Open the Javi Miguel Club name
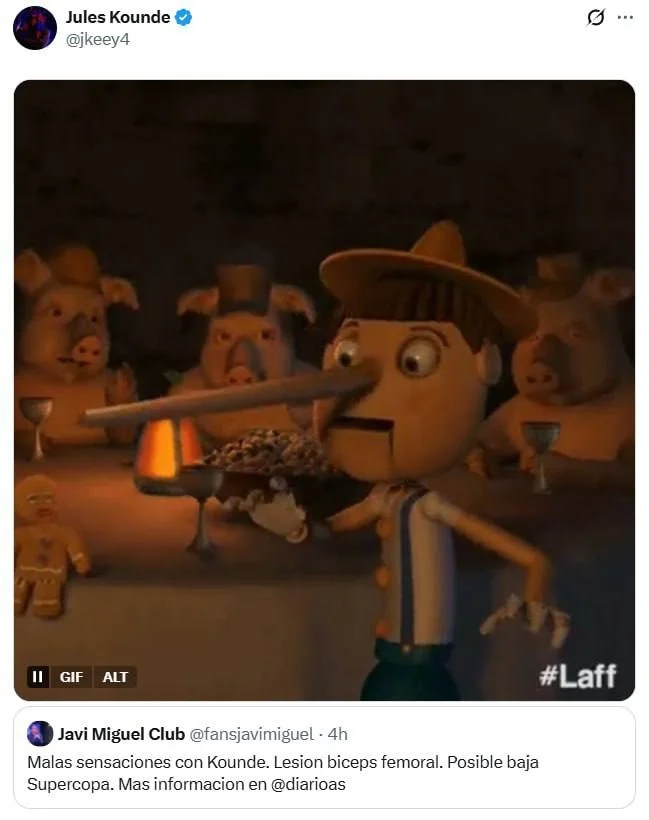The height and width of the screenshot is (820, 649). 121,734
